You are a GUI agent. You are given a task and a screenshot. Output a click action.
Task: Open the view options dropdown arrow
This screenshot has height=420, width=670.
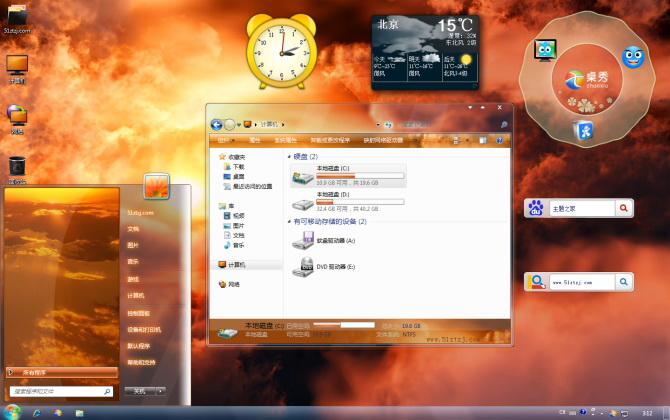(467, 140)
